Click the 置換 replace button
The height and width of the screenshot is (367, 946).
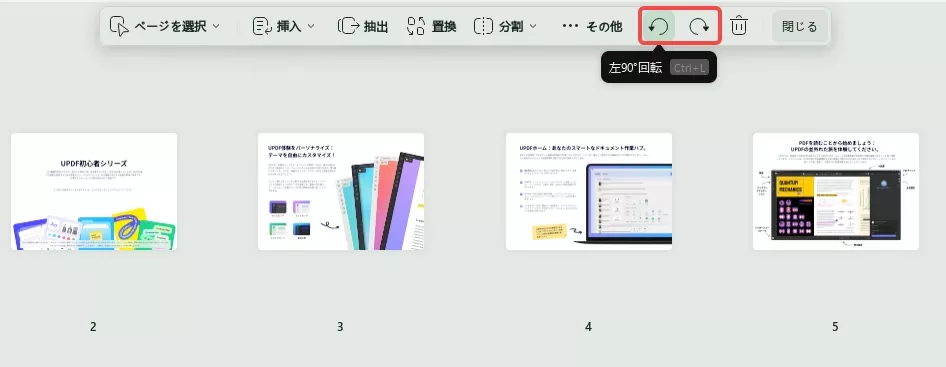(431, 26)
